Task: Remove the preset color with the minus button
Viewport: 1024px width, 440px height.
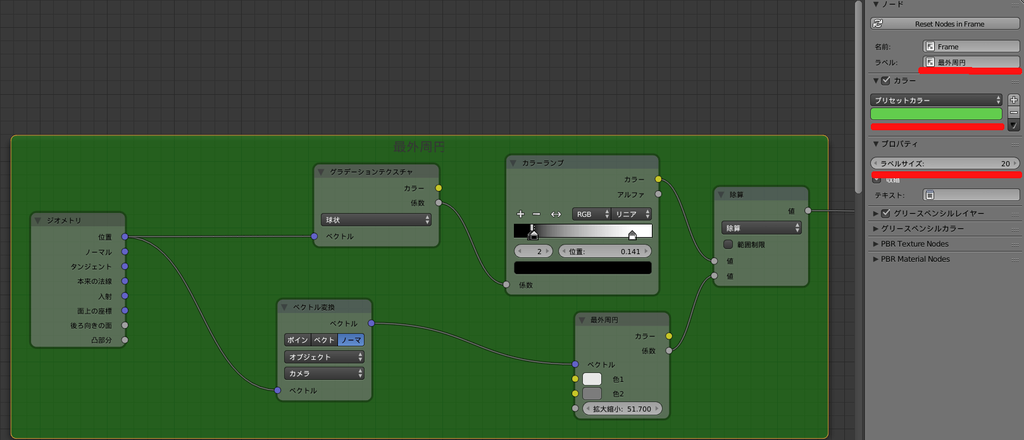Action: 1014,112
